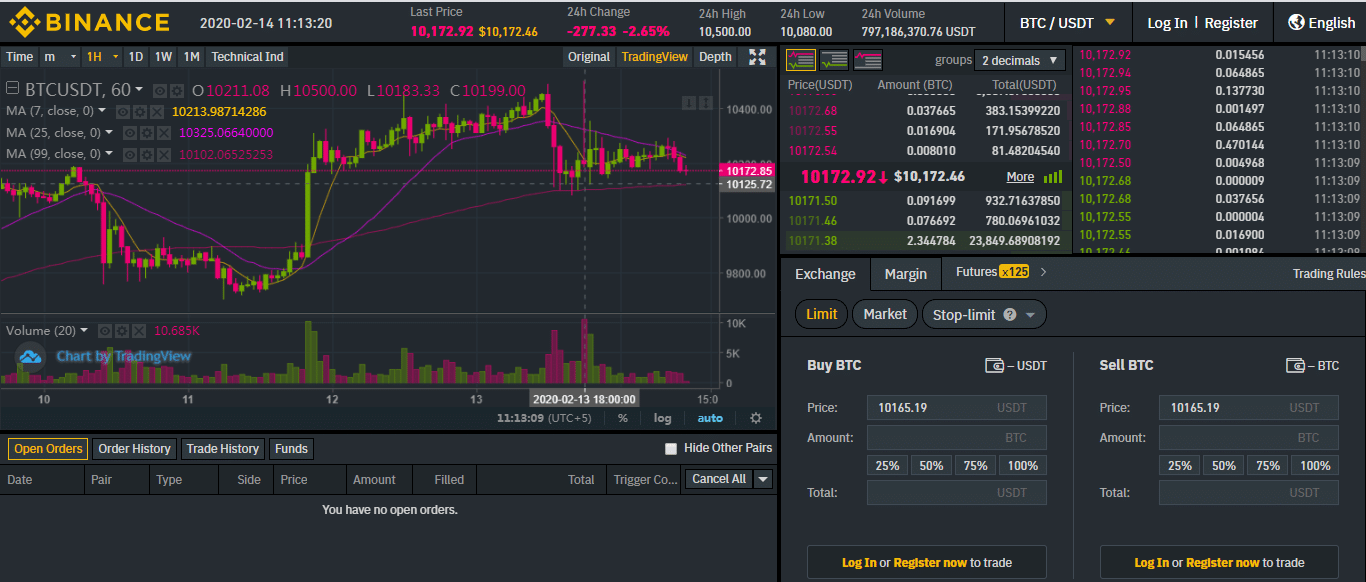Switch to the Margin tab

tap(906, 274)
